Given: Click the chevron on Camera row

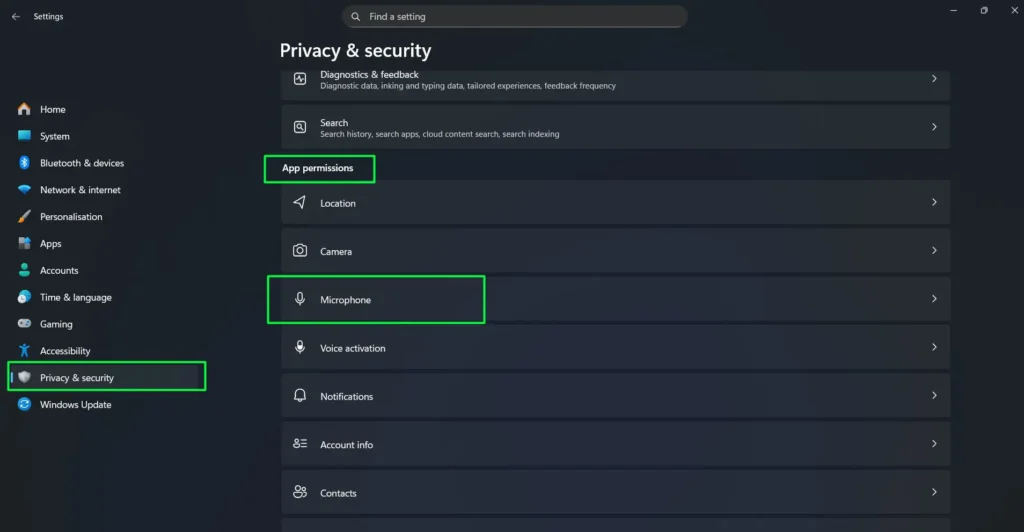Looking at the screenshot, I should (x=934, y=250).
